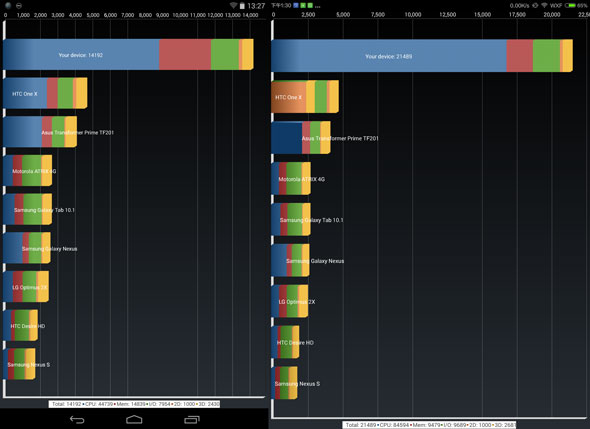Image resolution: width=590 pixels, height=429 pixels.
Task: Tap the 9,000 axis label in left chart
Action: (162, 15)
